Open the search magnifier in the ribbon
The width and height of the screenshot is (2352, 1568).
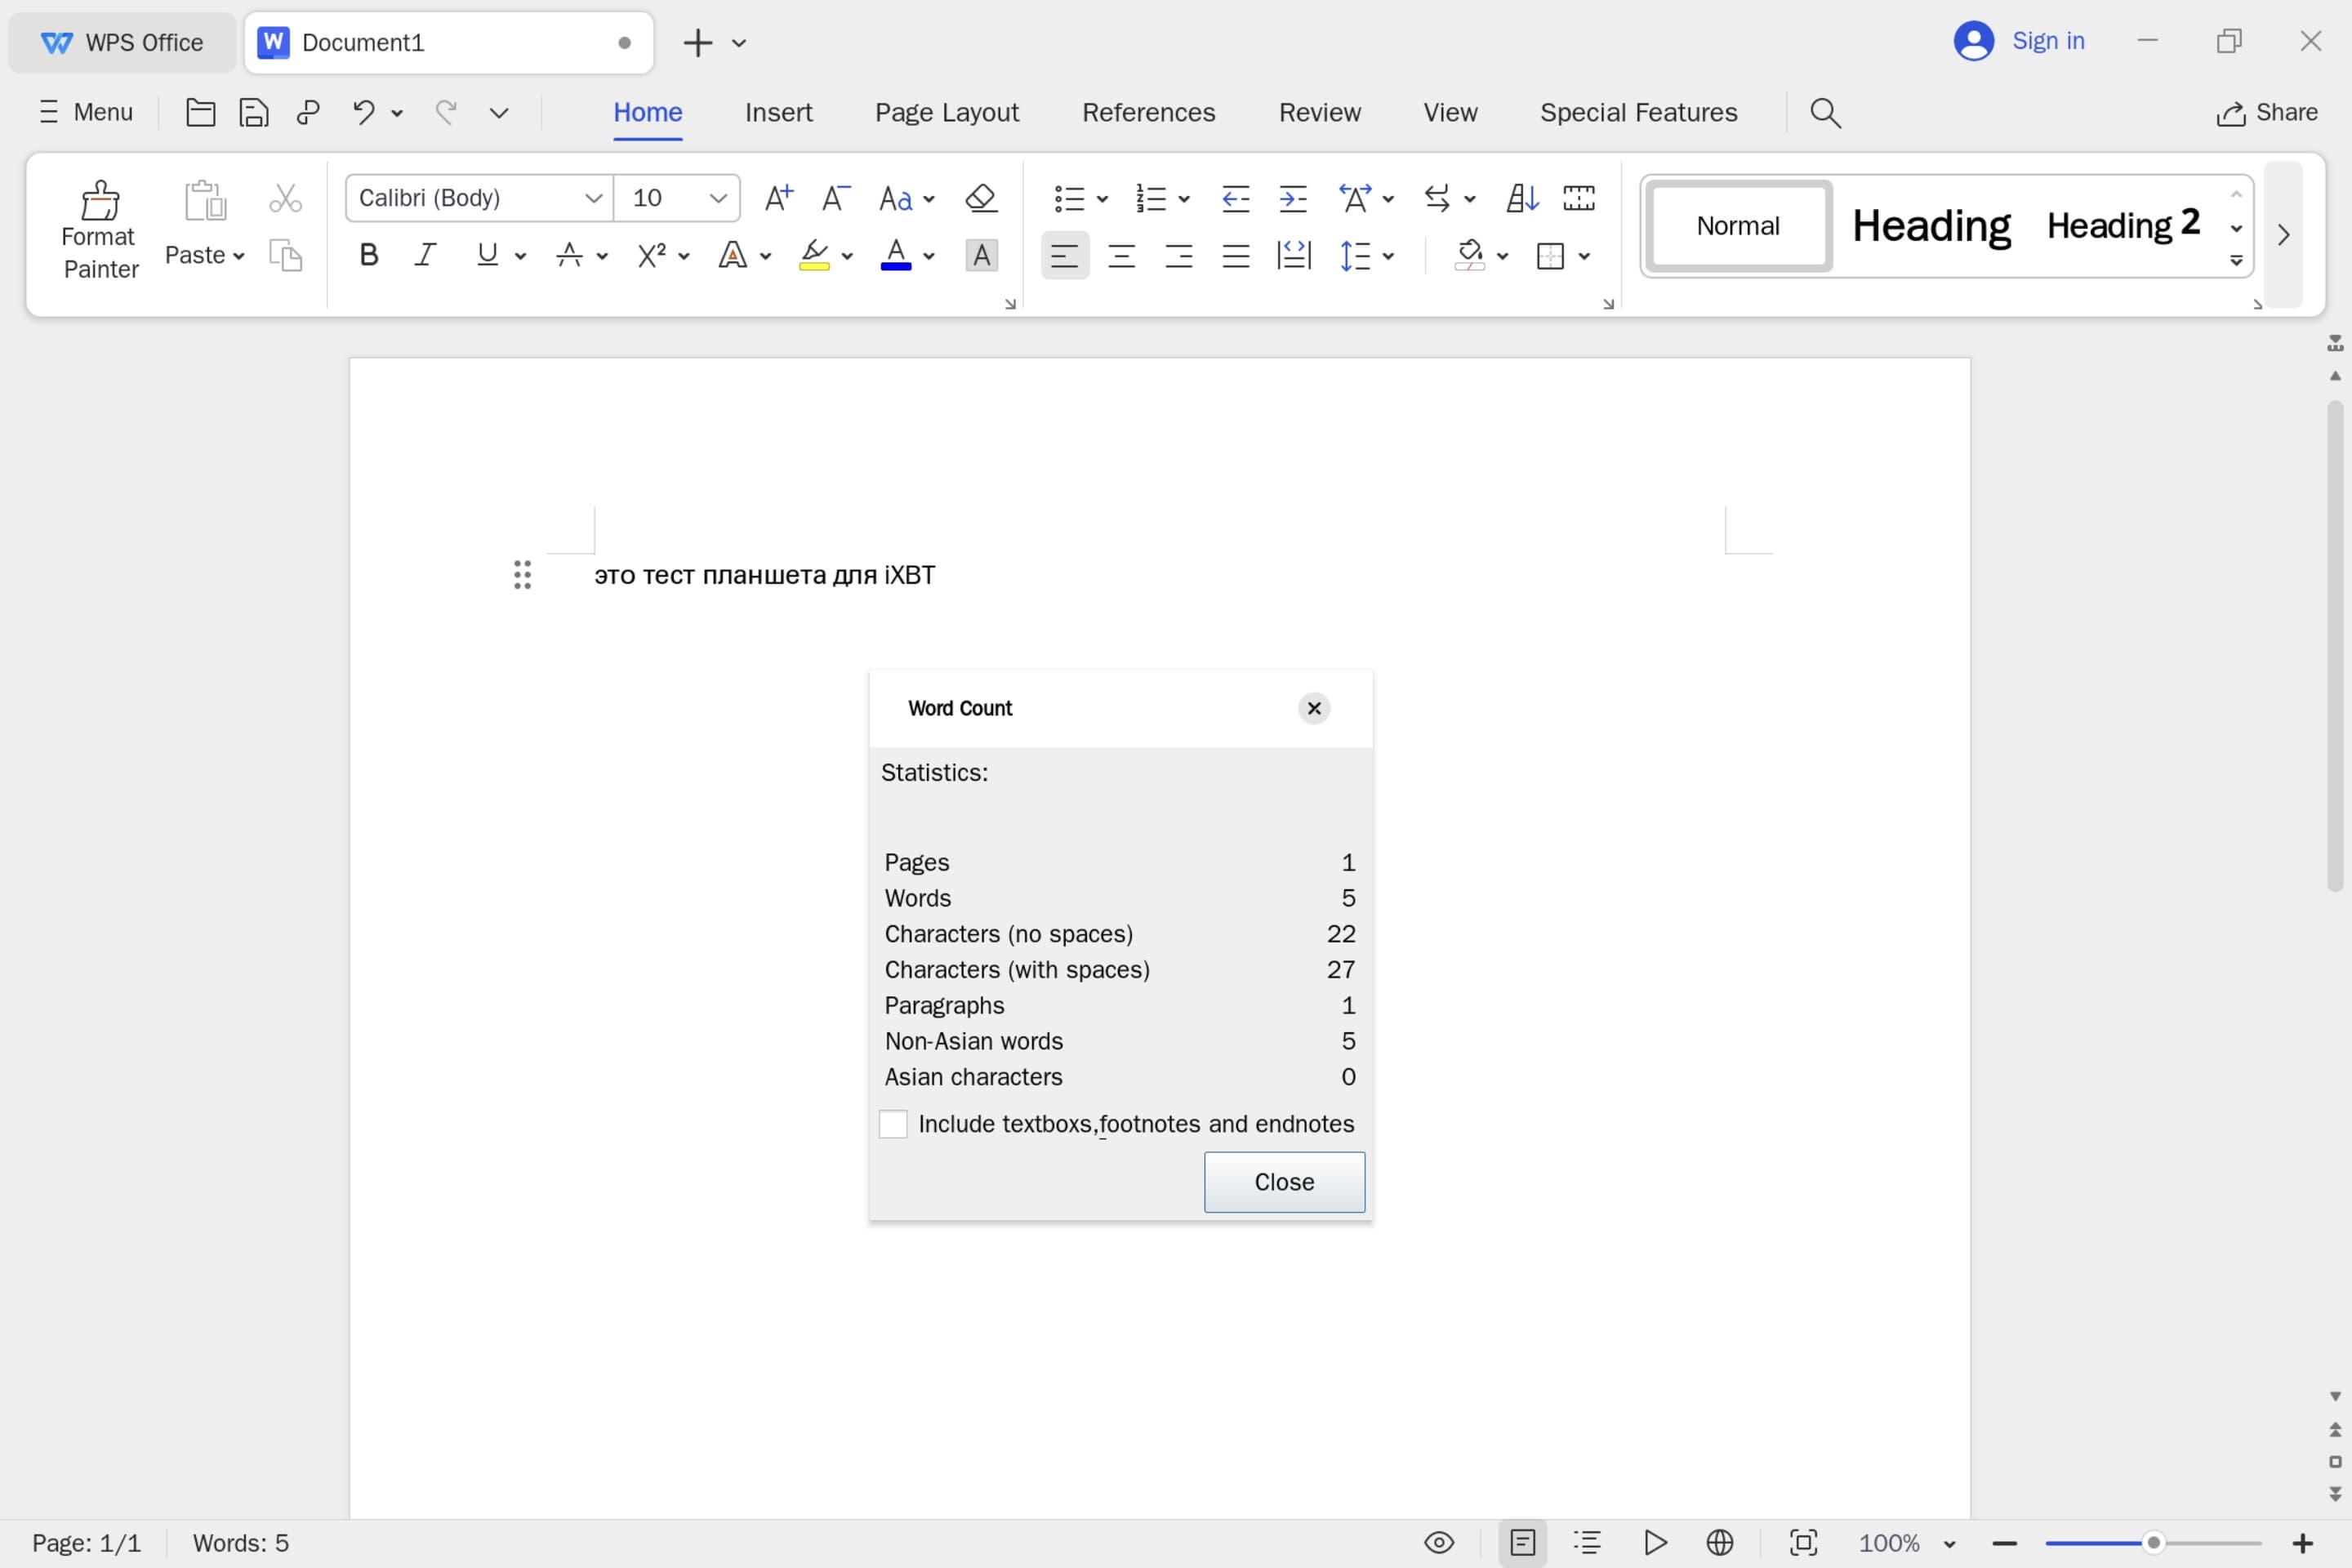(1825, 113)
